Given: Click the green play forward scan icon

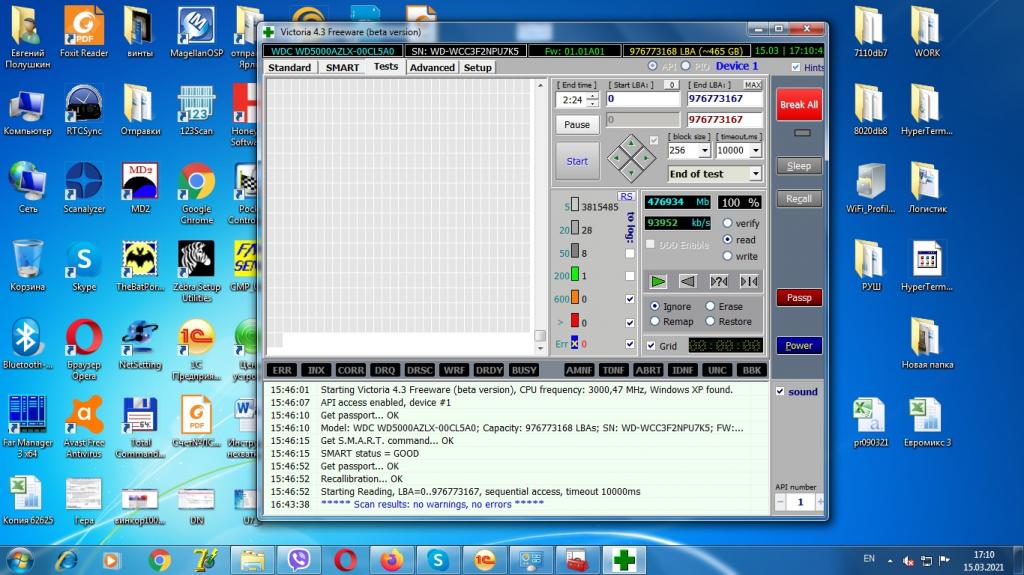Looking at the screenshot, I should click(658, 282).
